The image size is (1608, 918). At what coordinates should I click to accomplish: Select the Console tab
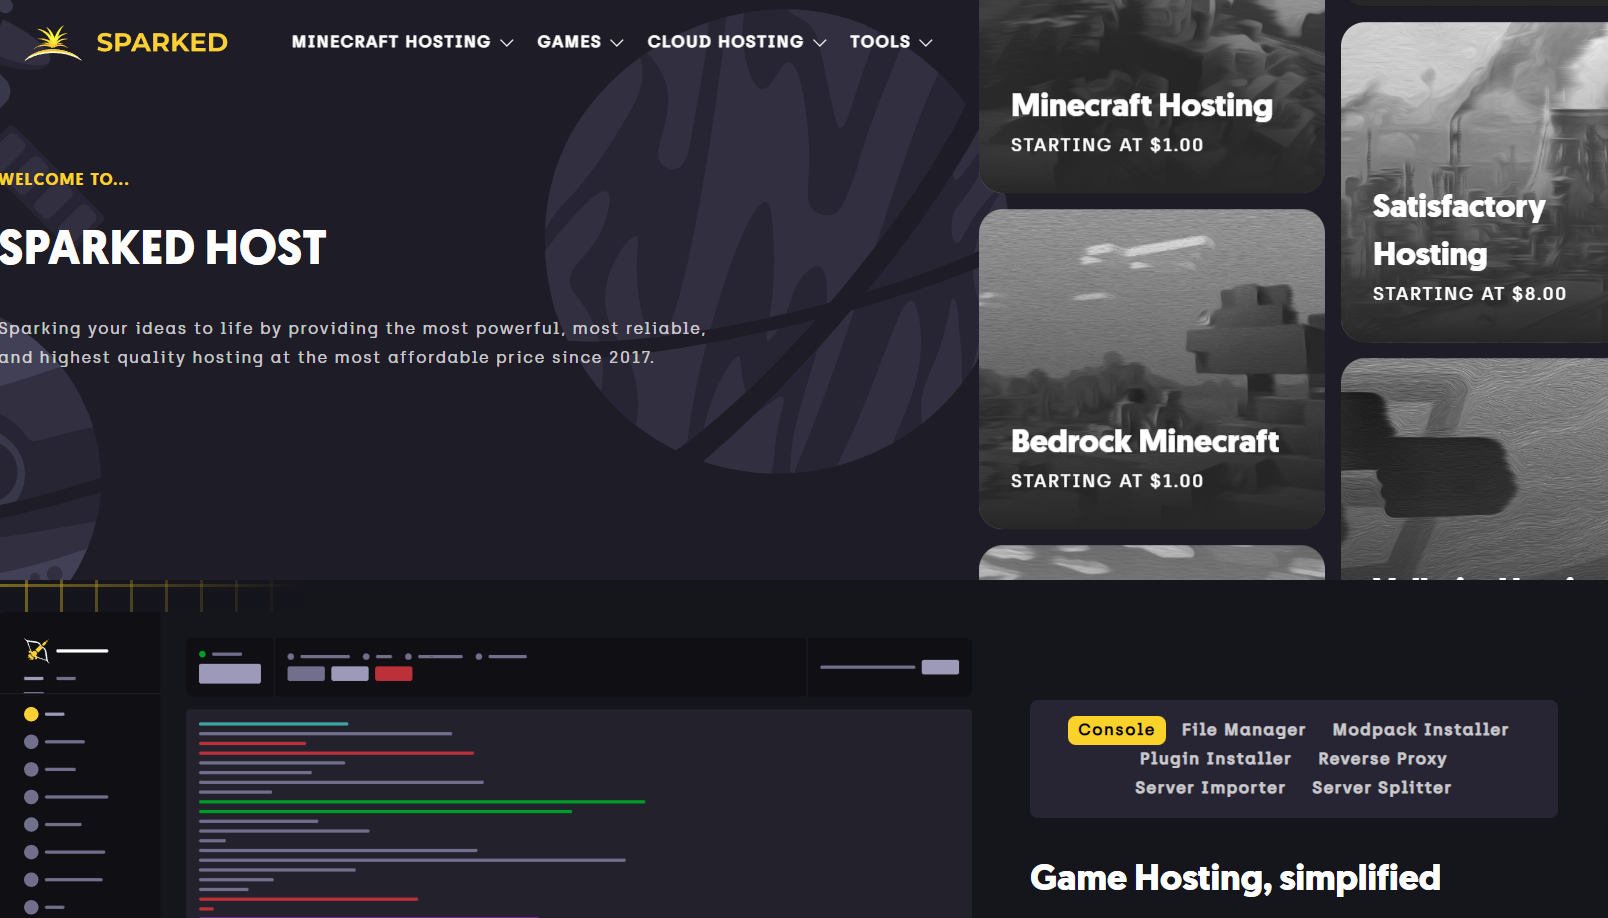(1116, 730)
